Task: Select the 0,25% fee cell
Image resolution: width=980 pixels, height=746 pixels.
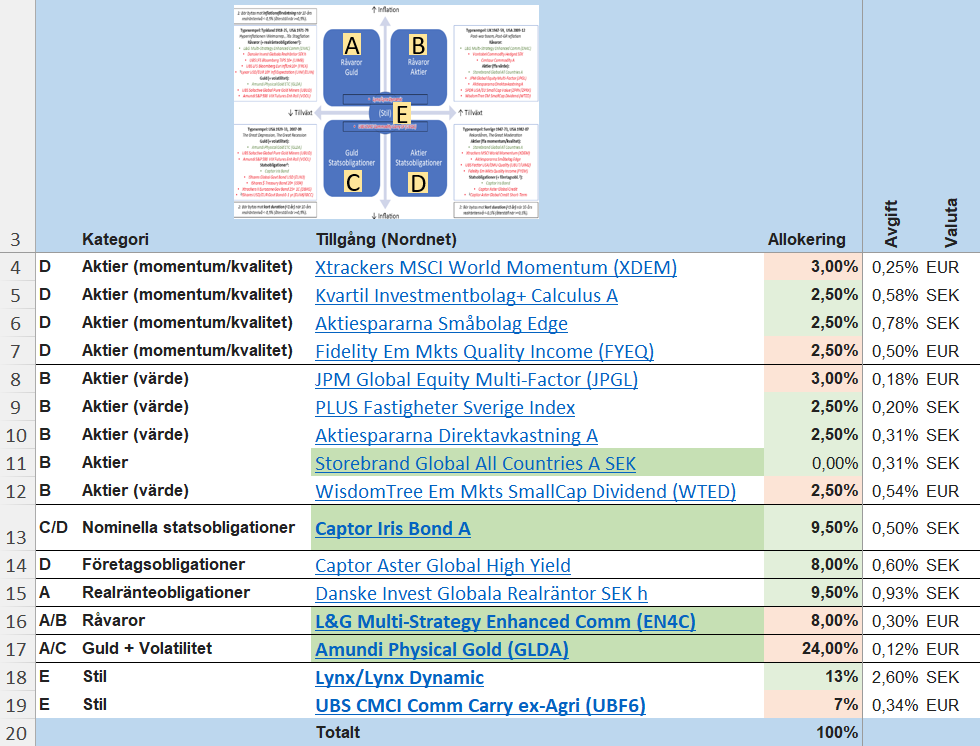Action: tap(895, 267)
